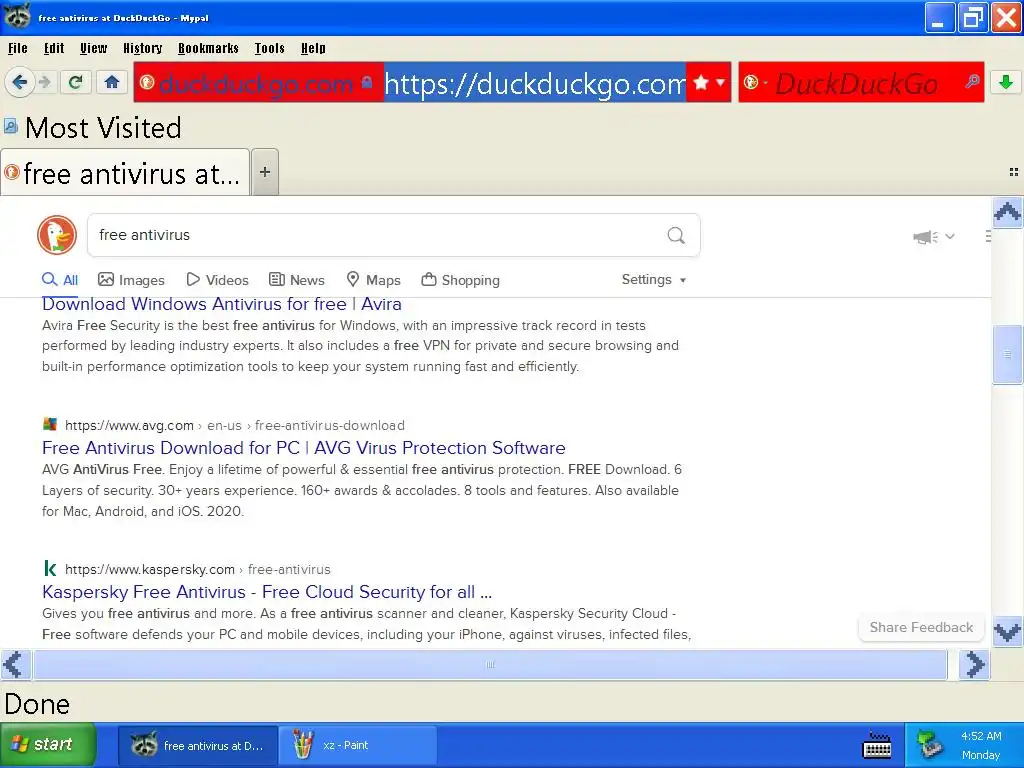This screenshot has height=768, width=1024.
Task: Switch to 'xz - Paint' taskbar window
Action: (x=357, y=745)
